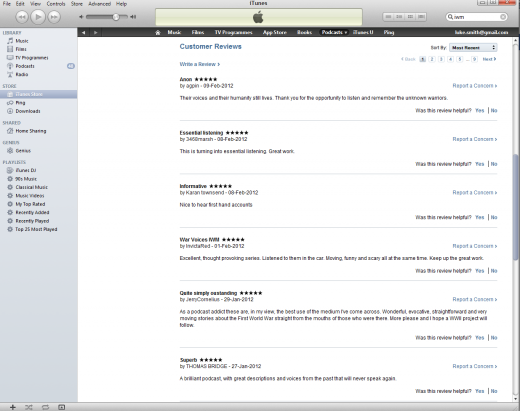
Task: Open Radio in the library sidebar
Action: pyautogui.click(x=22, y=74)
